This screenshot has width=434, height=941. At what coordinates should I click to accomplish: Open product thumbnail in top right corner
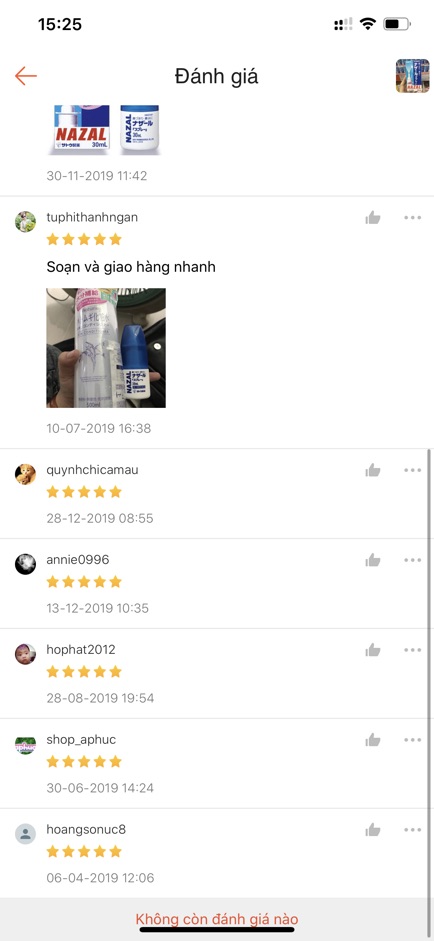tap(412, 76)
